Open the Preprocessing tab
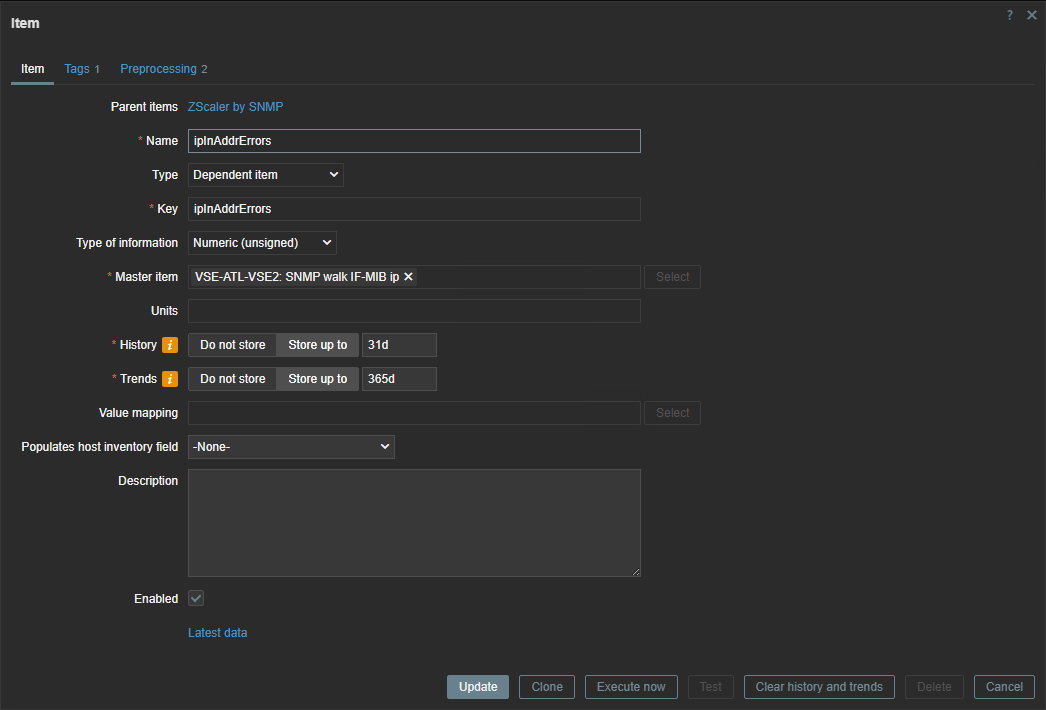The image size is (1046, 710). click(163, 69)
